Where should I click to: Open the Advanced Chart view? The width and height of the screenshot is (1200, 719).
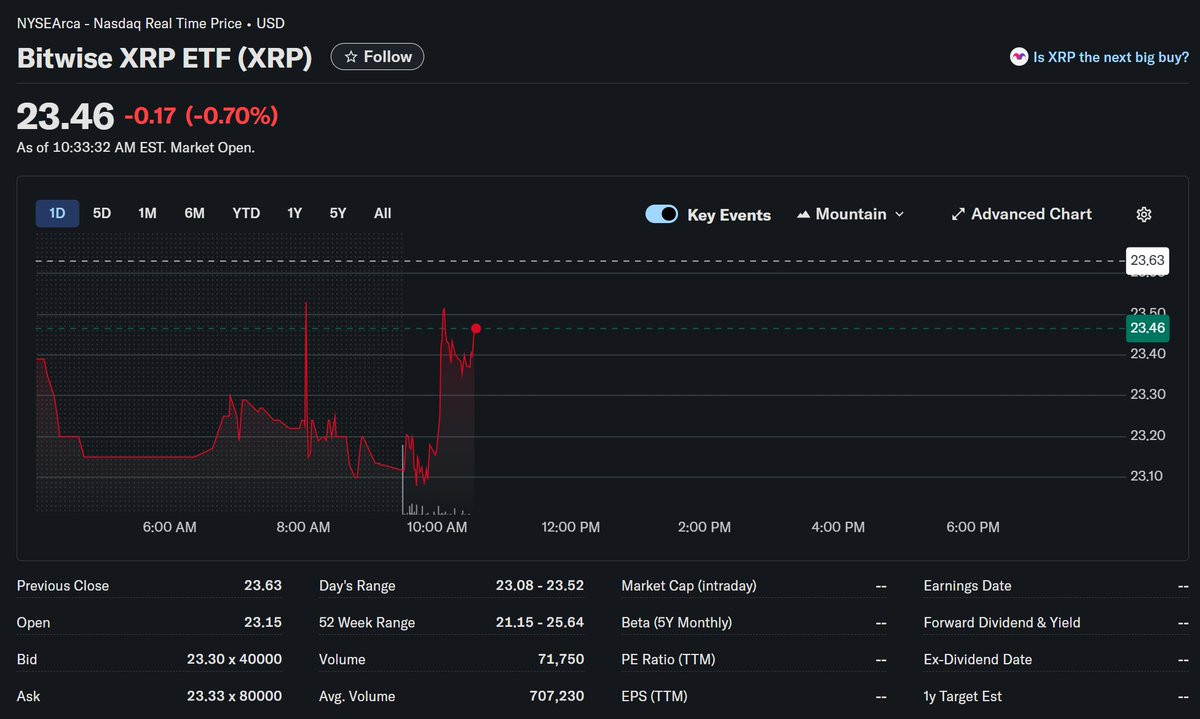pos(1021,214)
